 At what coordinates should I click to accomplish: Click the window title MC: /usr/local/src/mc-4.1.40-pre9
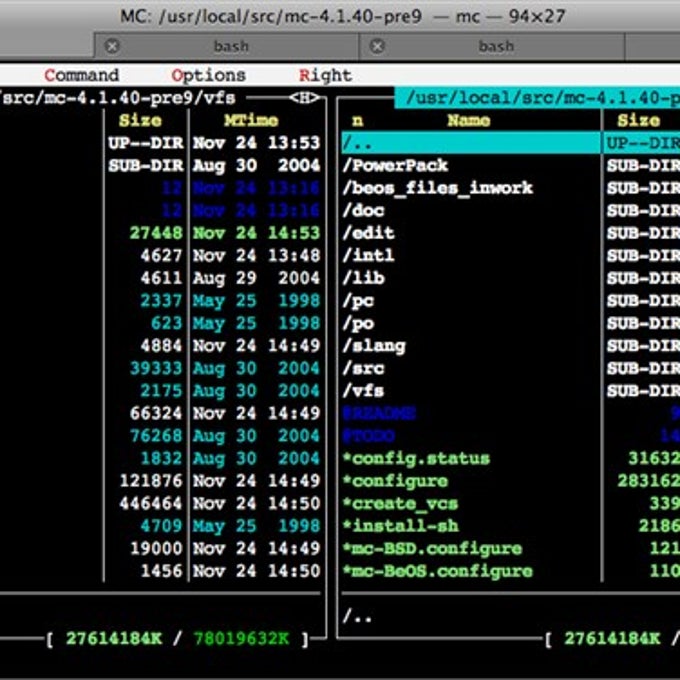(271, 16)
